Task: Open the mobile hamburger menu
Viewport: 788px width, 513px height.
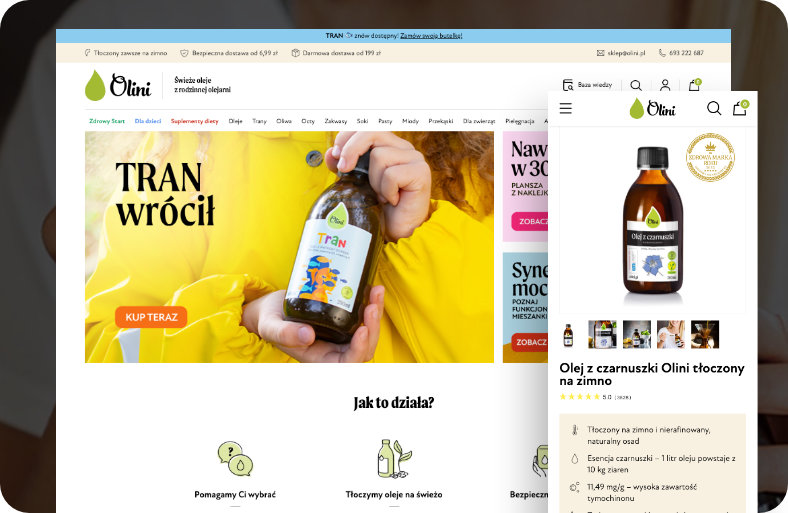Action: point(566,108)
